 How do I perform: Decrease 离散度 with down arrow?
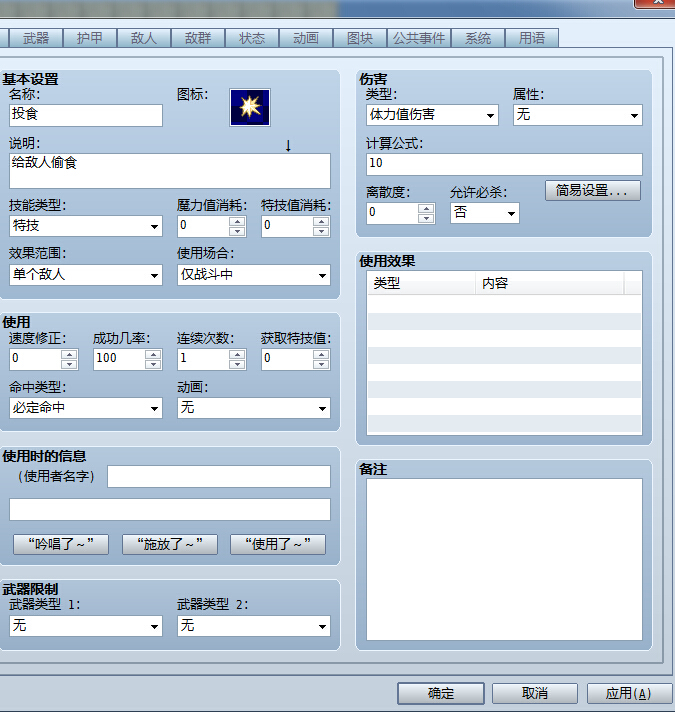[x=426, y=218]
